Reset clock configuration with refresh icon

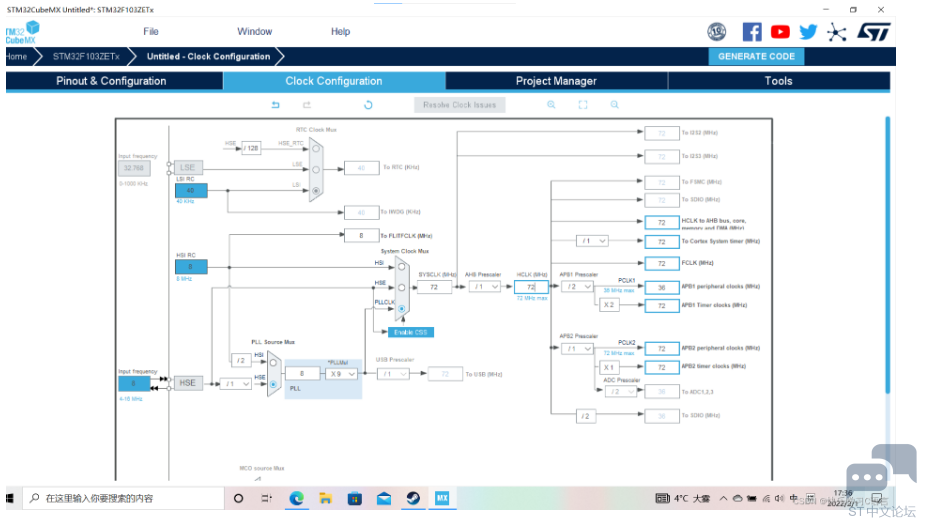pos(368,105)
